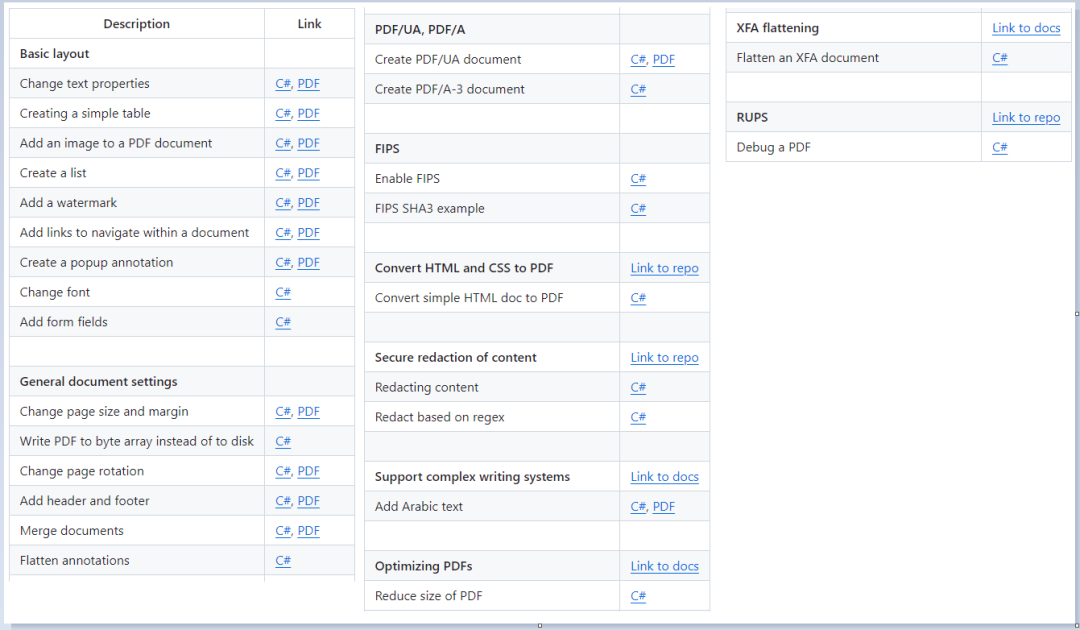Open PDF link for Create PDF/UA document
The height and width of the screenshot is (630, 1080).
664,59
